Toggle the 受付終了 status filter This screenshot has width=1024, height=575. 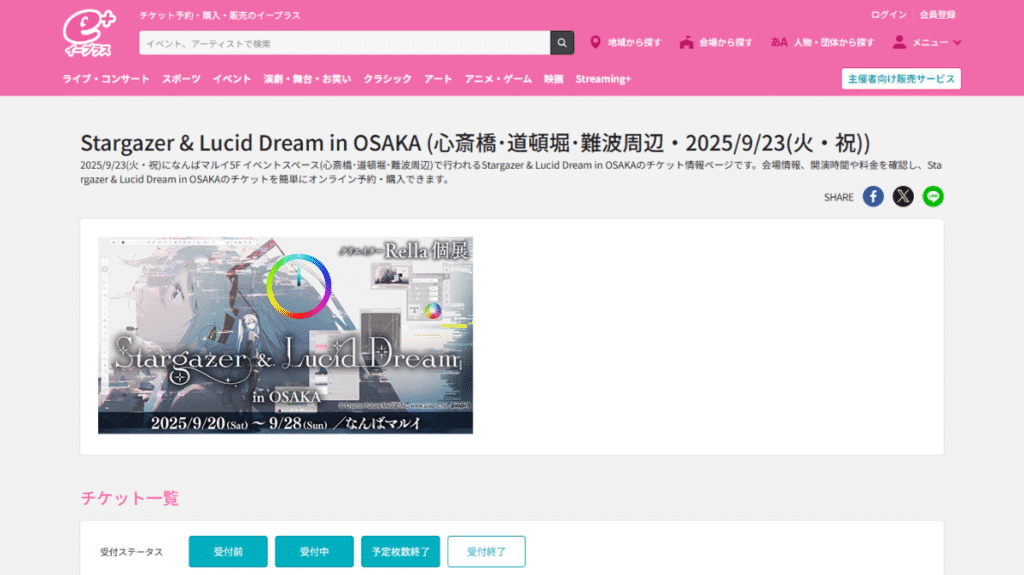487,551
